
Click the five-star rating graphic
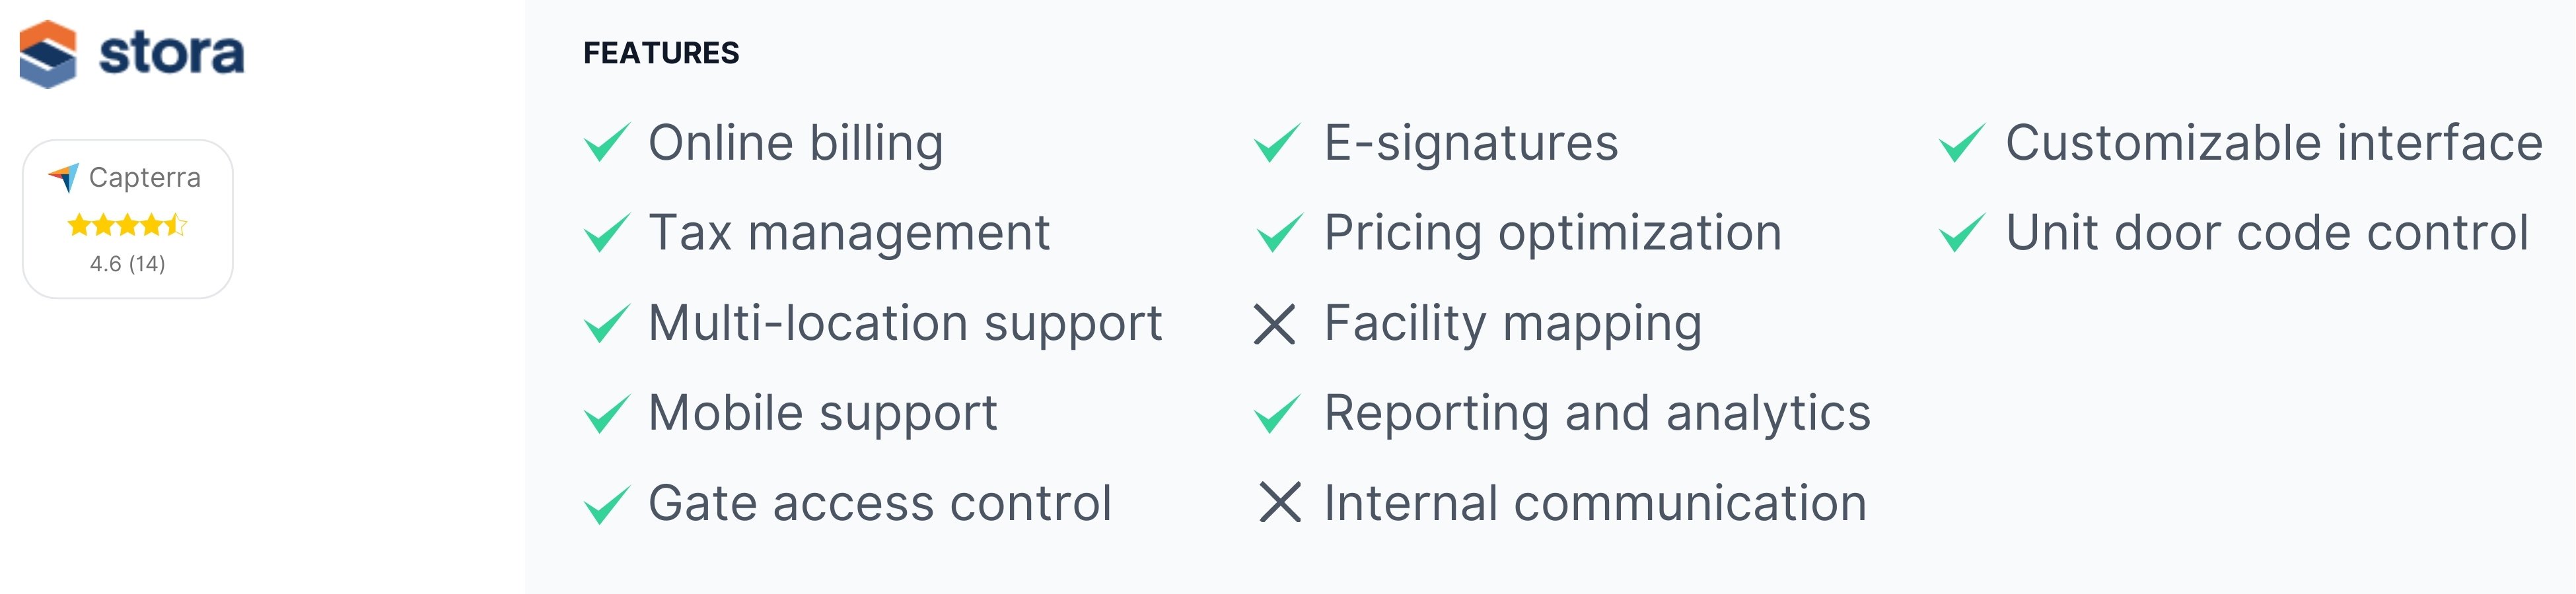(127, 225)
